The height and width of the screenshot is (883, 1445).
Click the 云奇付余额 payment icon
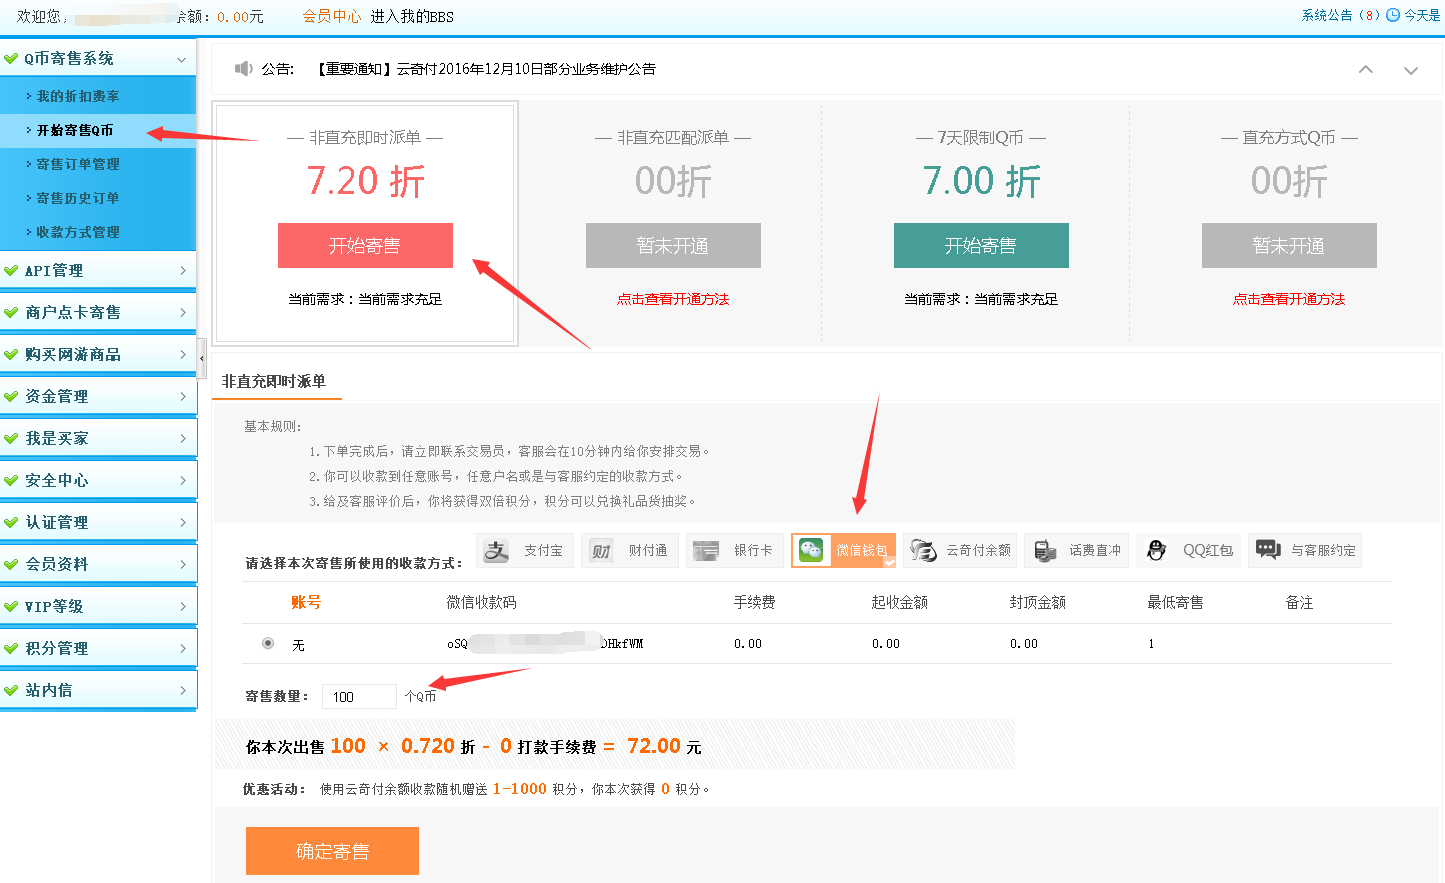(923, 551)
